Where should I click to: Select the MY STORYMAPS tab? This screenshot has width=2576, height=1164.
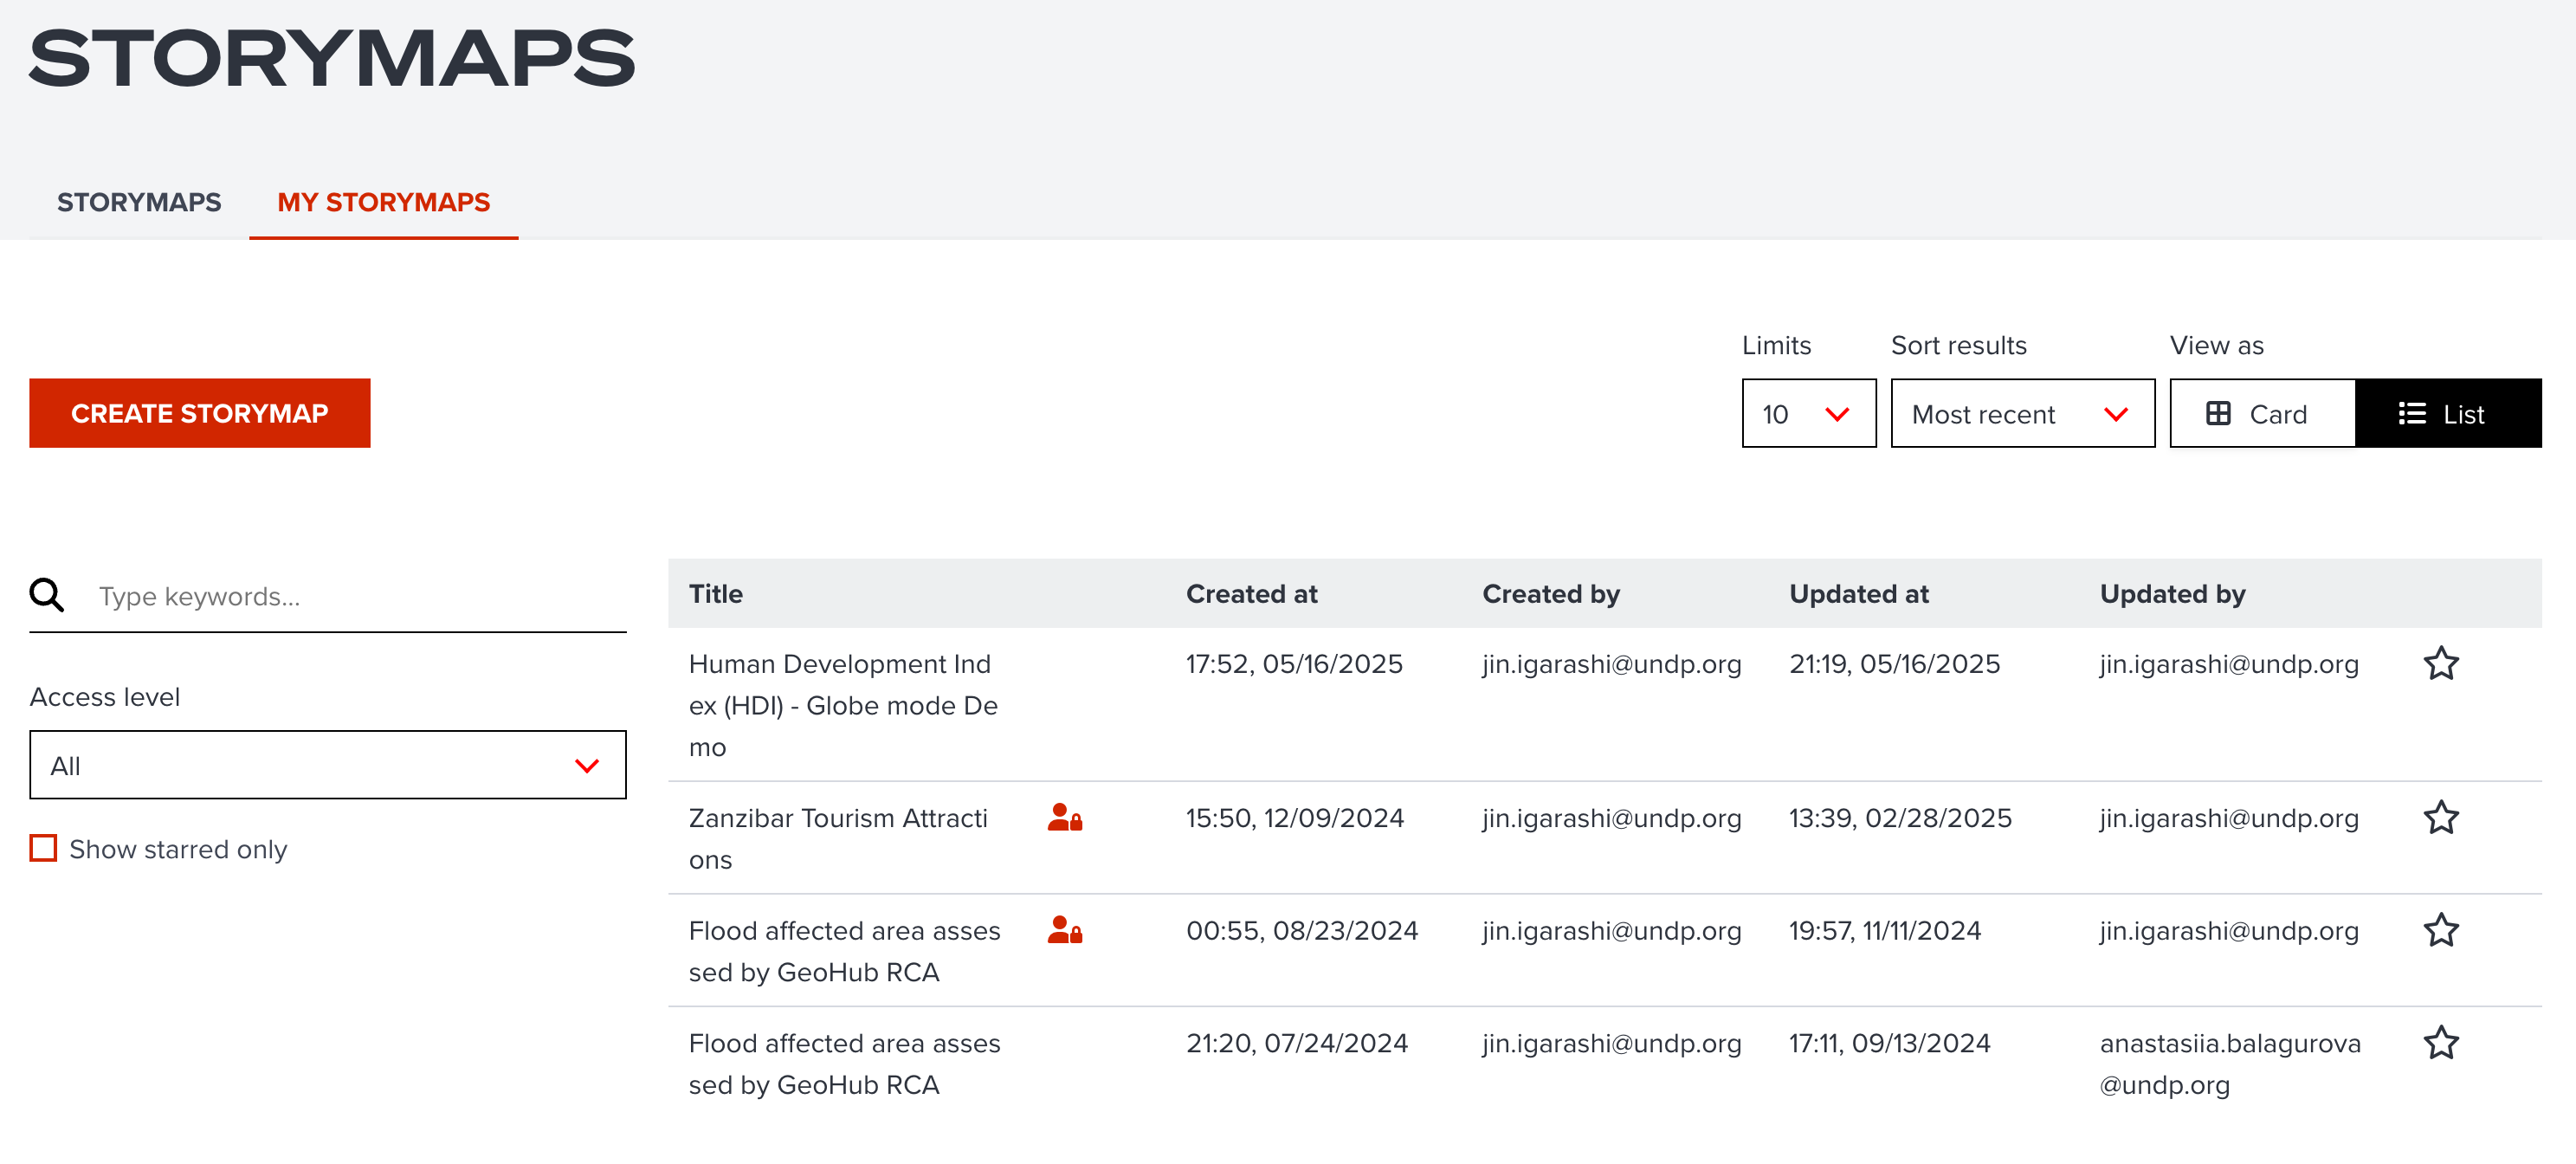383,203
